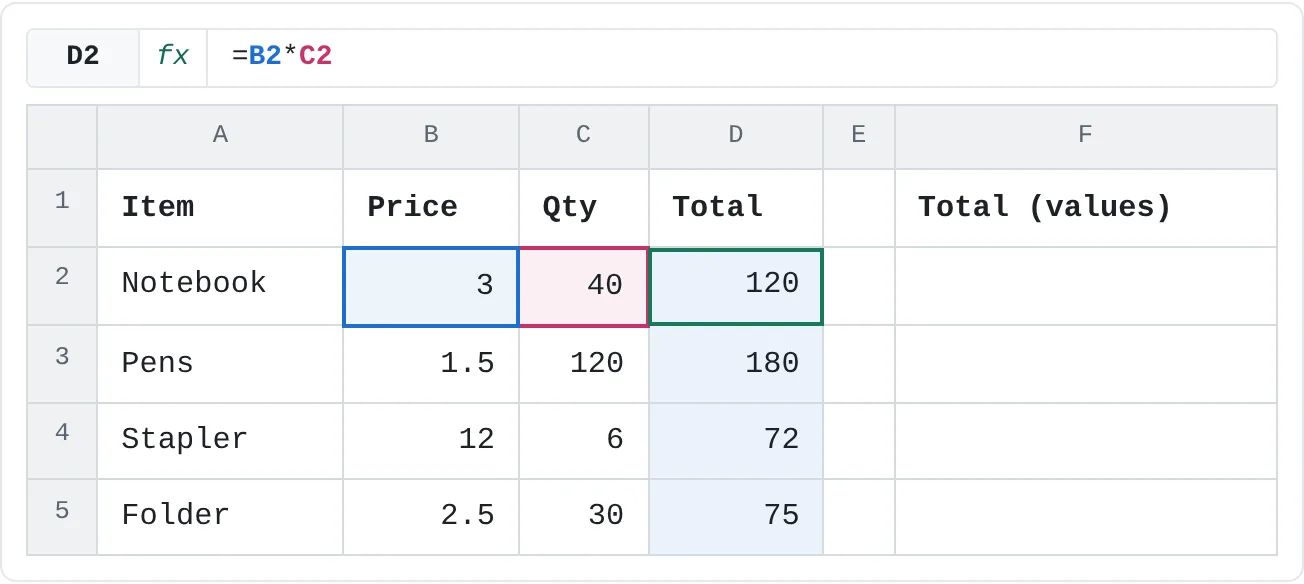Select Stapler price cell showing 12

431,441
